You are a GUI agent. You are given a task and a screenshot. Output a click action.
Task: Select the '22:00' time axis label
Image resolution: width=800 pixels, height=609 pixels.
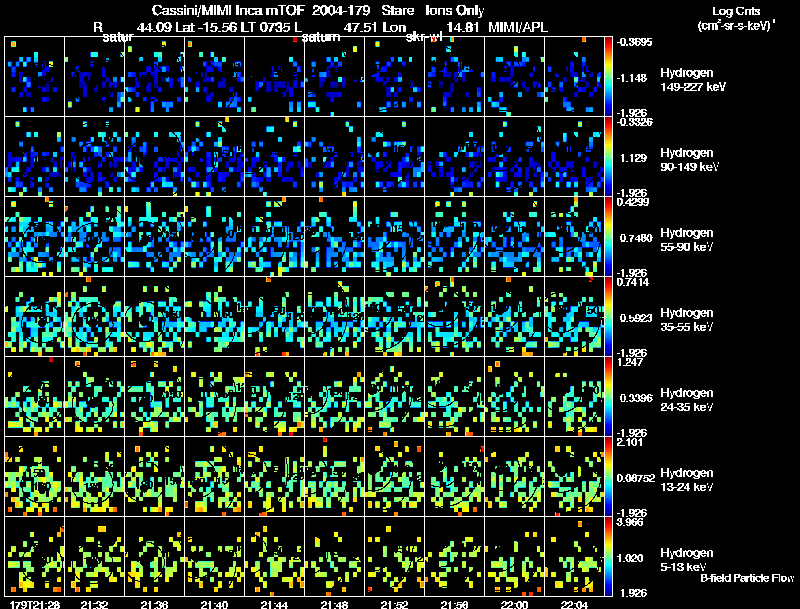click(514, 605)
